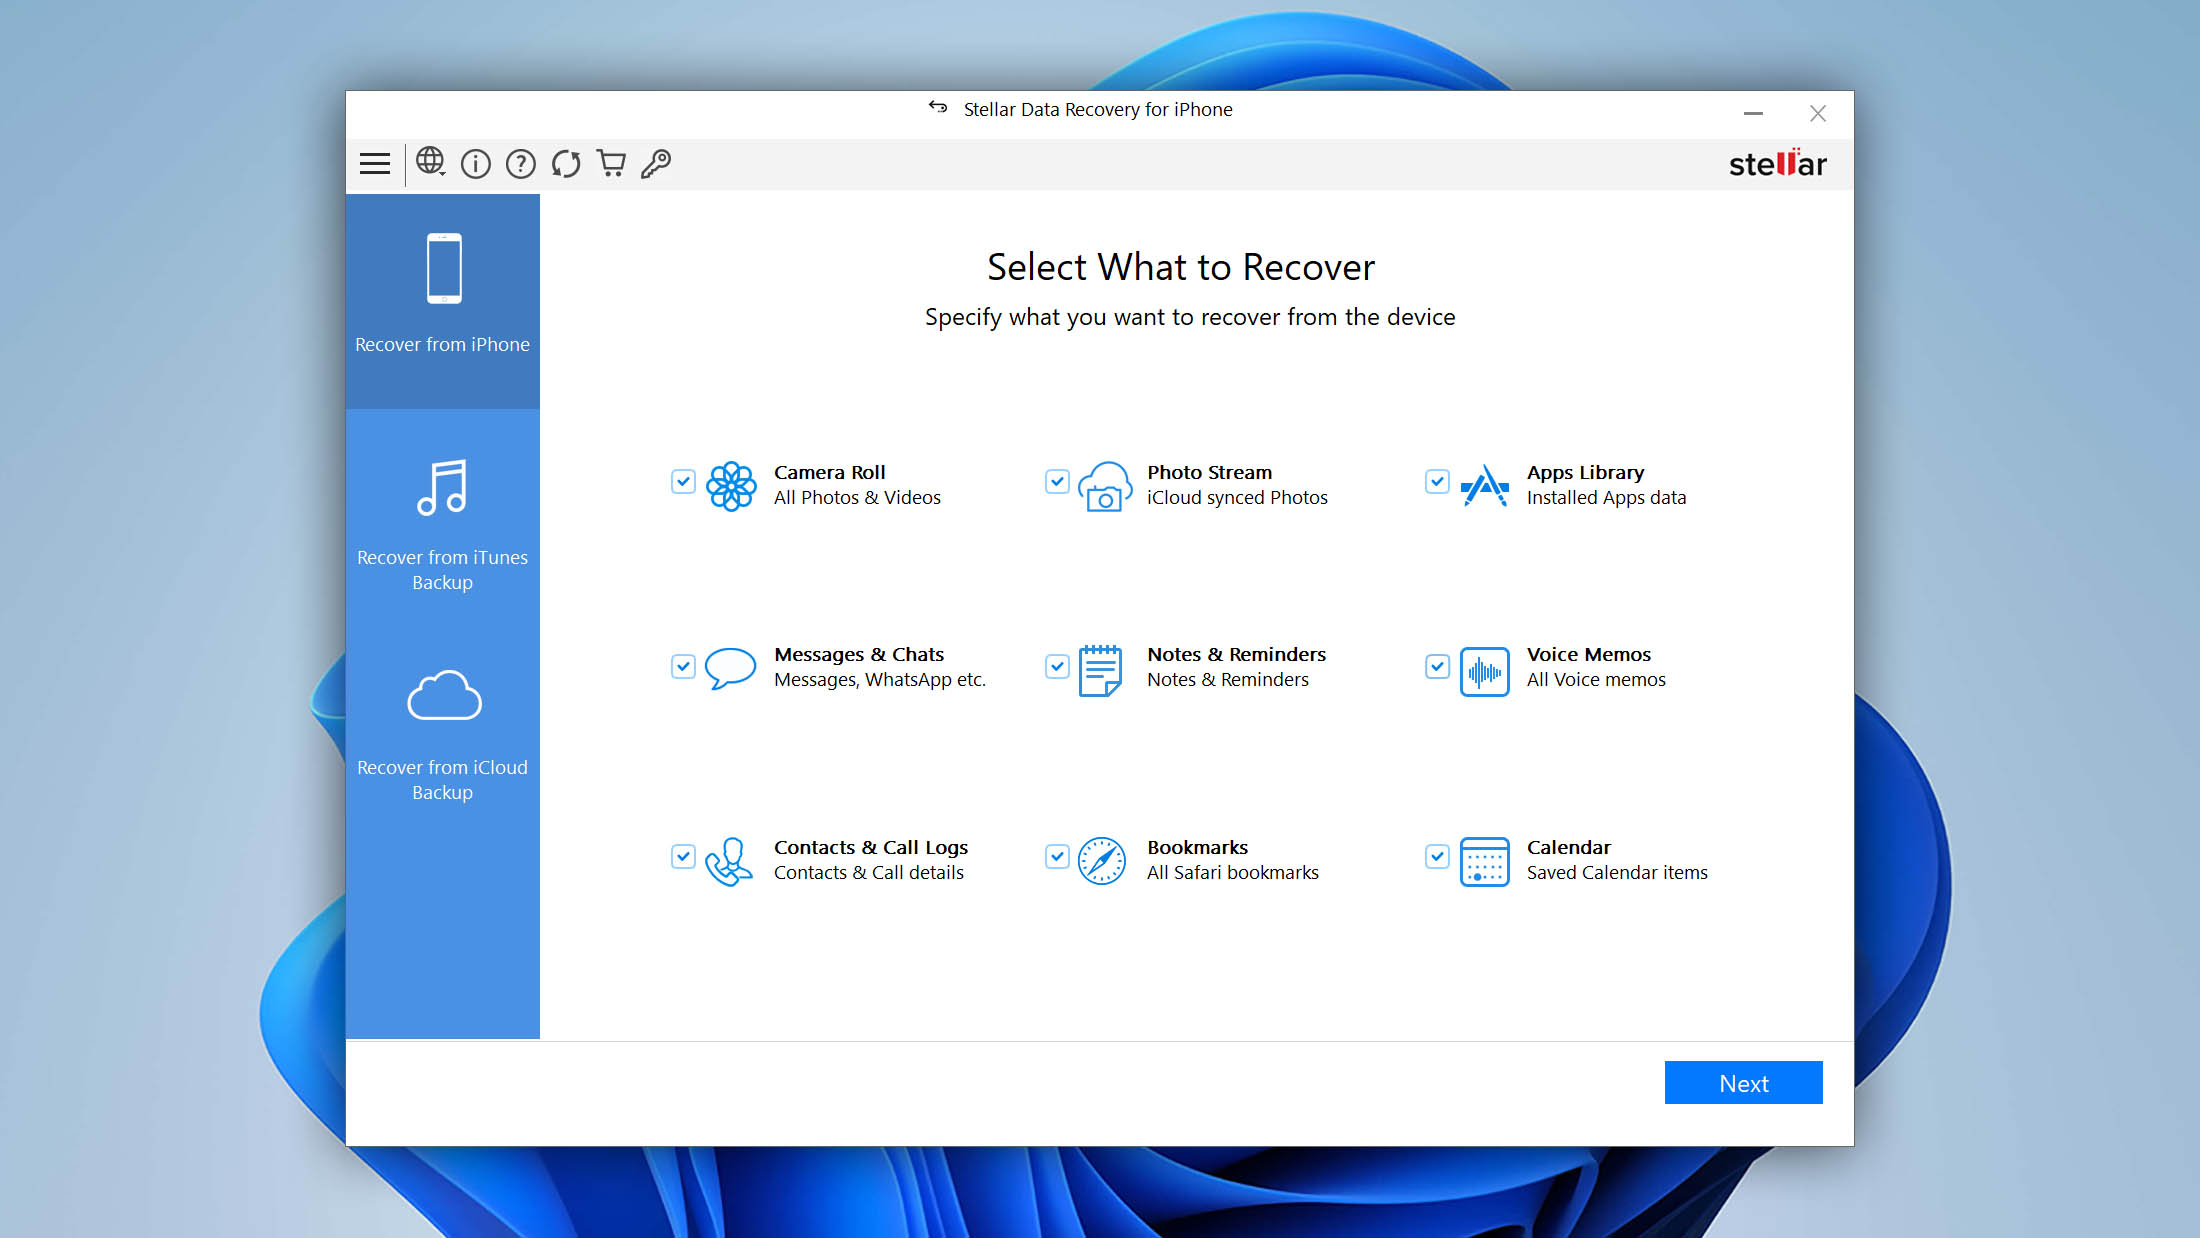Image resolution: width=2200 pixels, height=1238 pixels.
Task: Click the 'Contacts & Call details' text
Action: (x=869, y=872)
